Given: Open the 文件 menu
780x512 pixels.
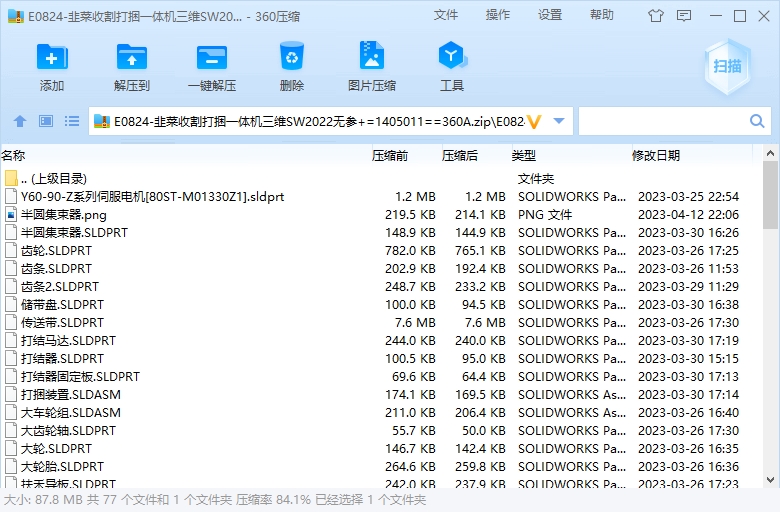Looking at the screenshot, I should [x=446, y=15].
